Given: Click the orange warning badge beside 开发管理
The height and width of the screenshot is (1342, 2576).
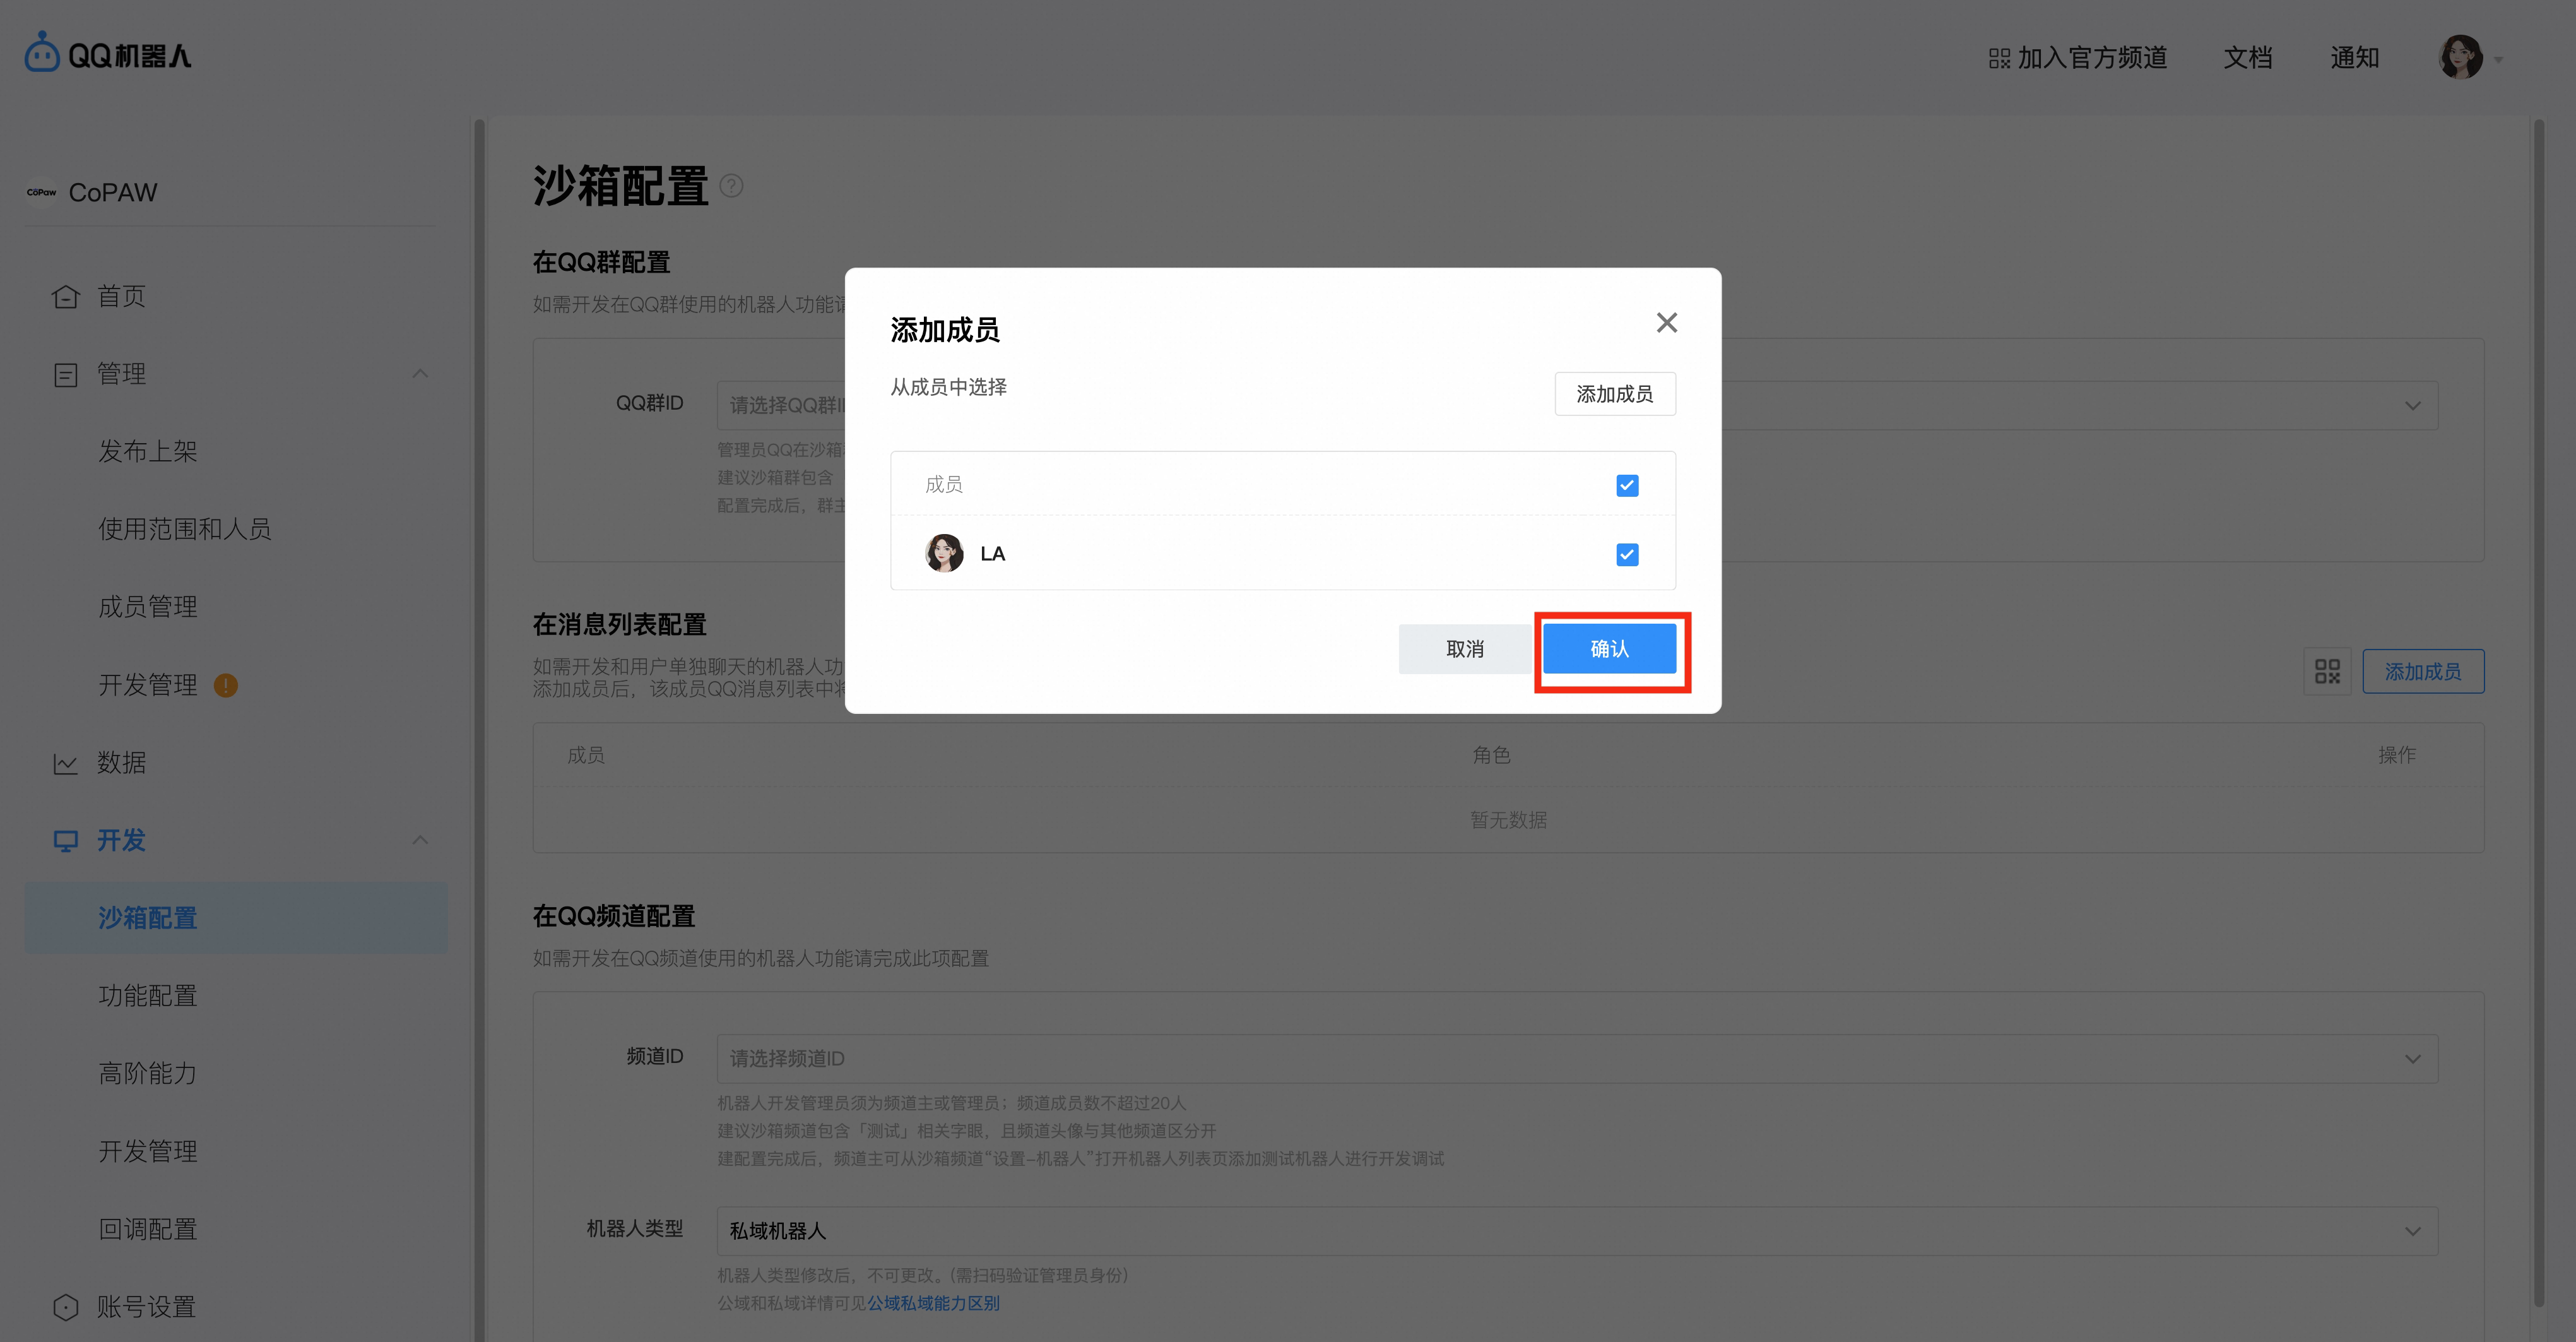Looking at the screenshot, I should pos(226,685).
